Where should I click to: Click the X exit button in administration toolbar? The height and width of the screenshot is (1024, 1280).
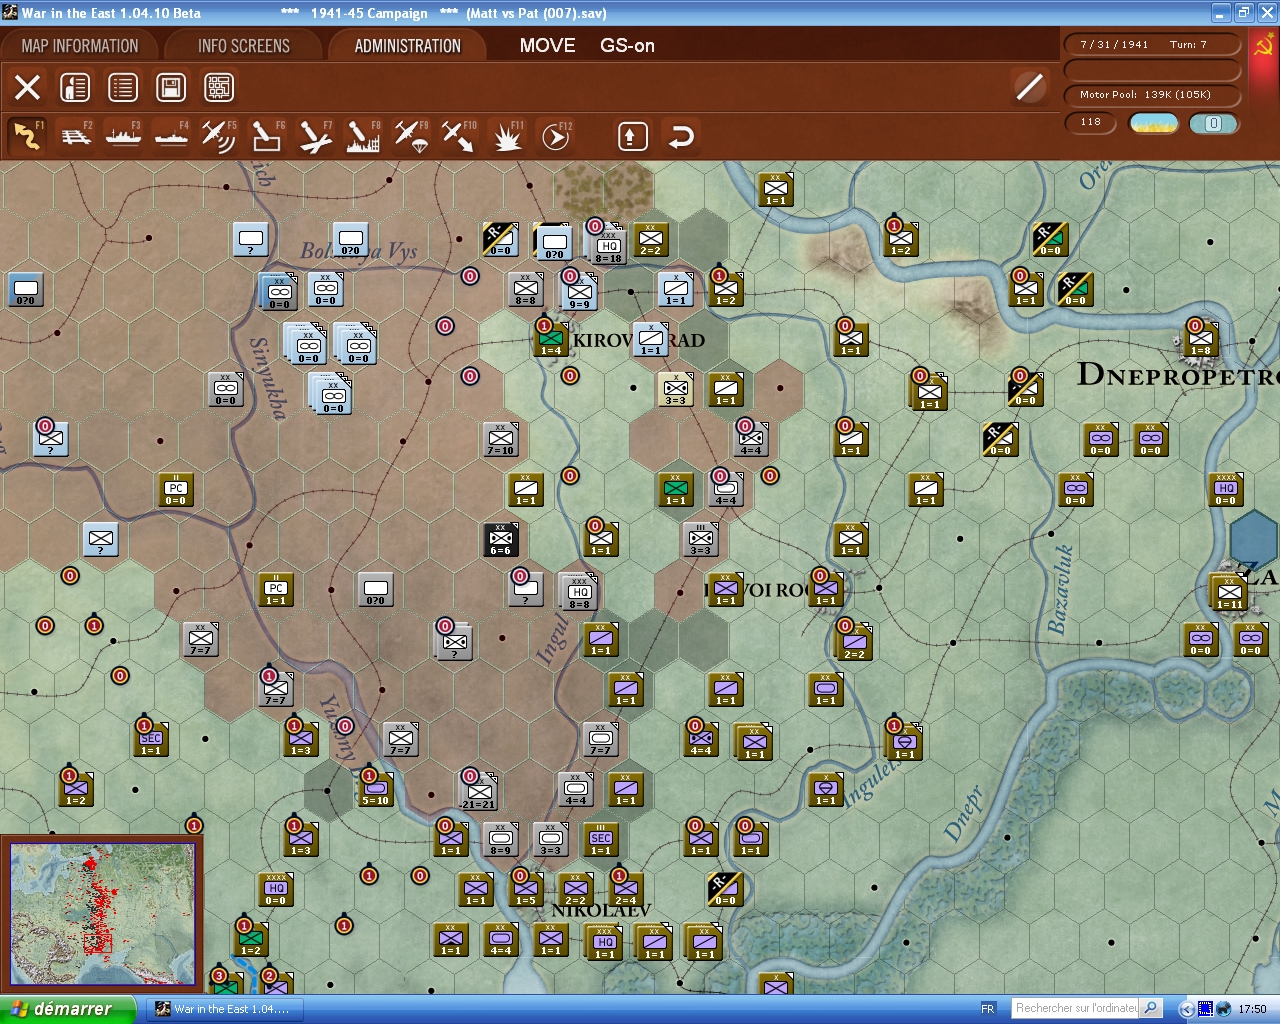(x=28, y=88)
